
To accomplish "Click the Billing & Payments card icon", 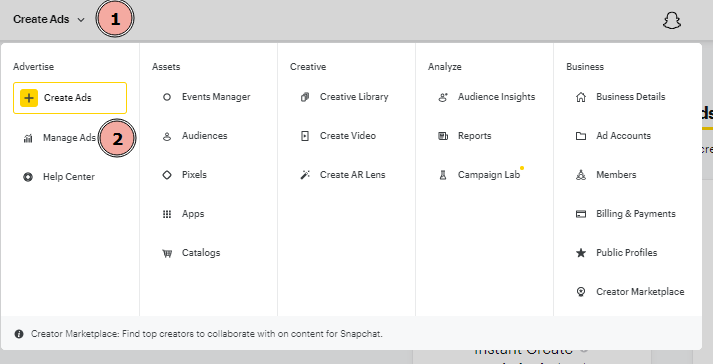I will click(x=581, y=214).
